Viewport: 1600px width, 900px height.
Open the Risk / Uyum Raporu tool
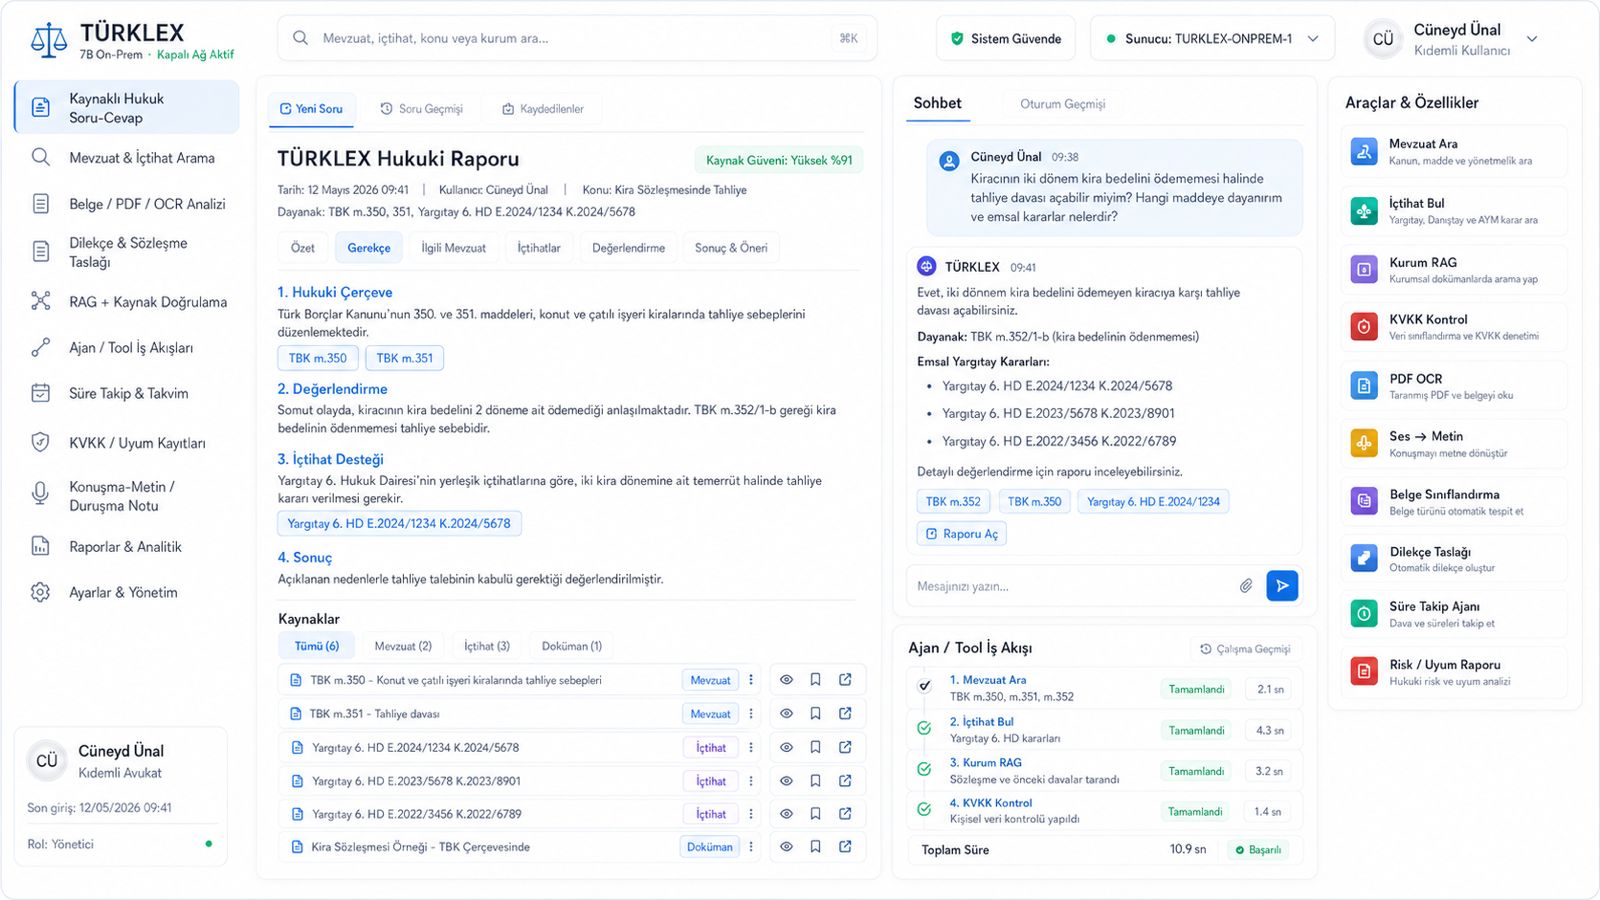click(x=1454, y=671)
